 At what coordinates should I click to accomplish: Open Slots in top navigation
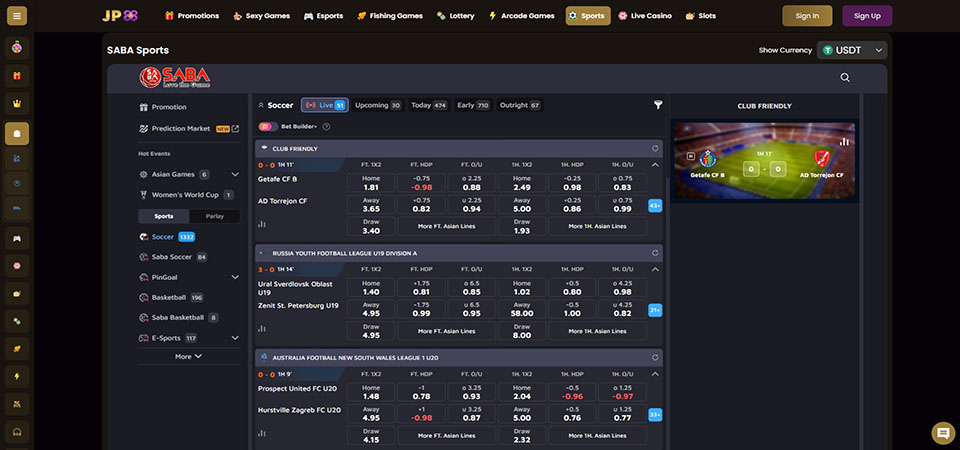pos(700,16)
